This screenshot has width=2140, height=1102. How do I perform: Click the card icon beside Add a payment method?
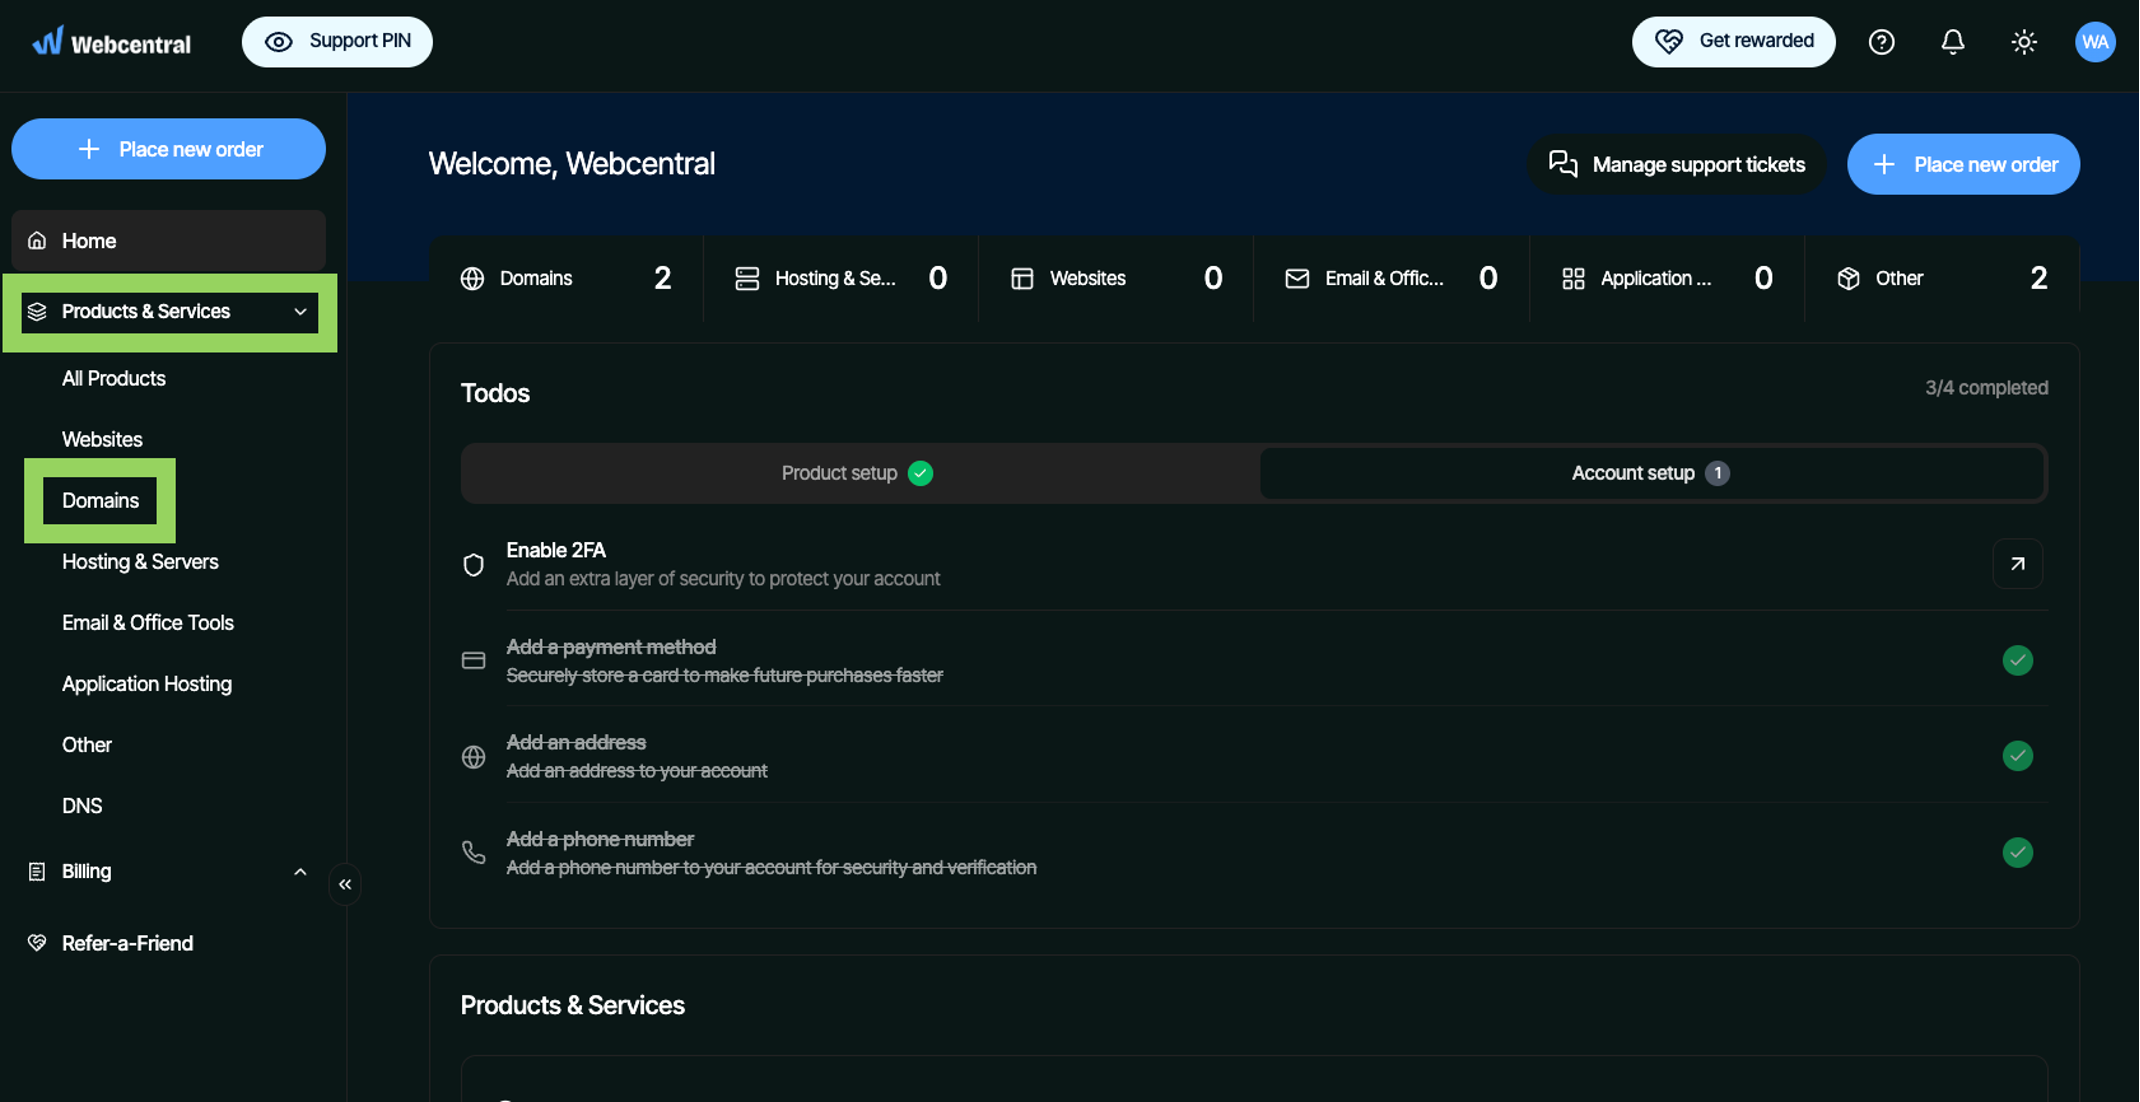click(473, 660)
